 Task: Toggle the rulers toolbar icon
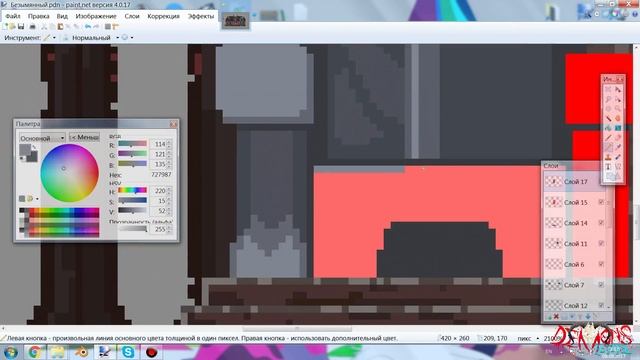(x=116, y=27)
